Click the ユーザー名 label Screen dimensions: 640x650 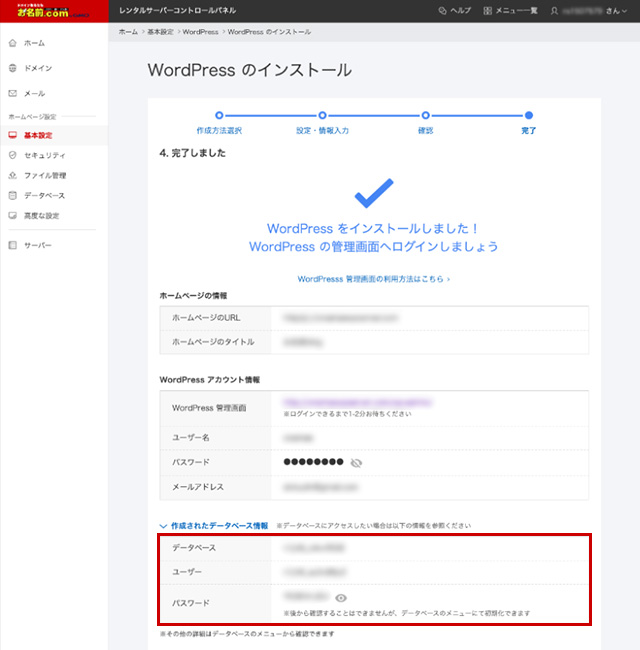191,437
